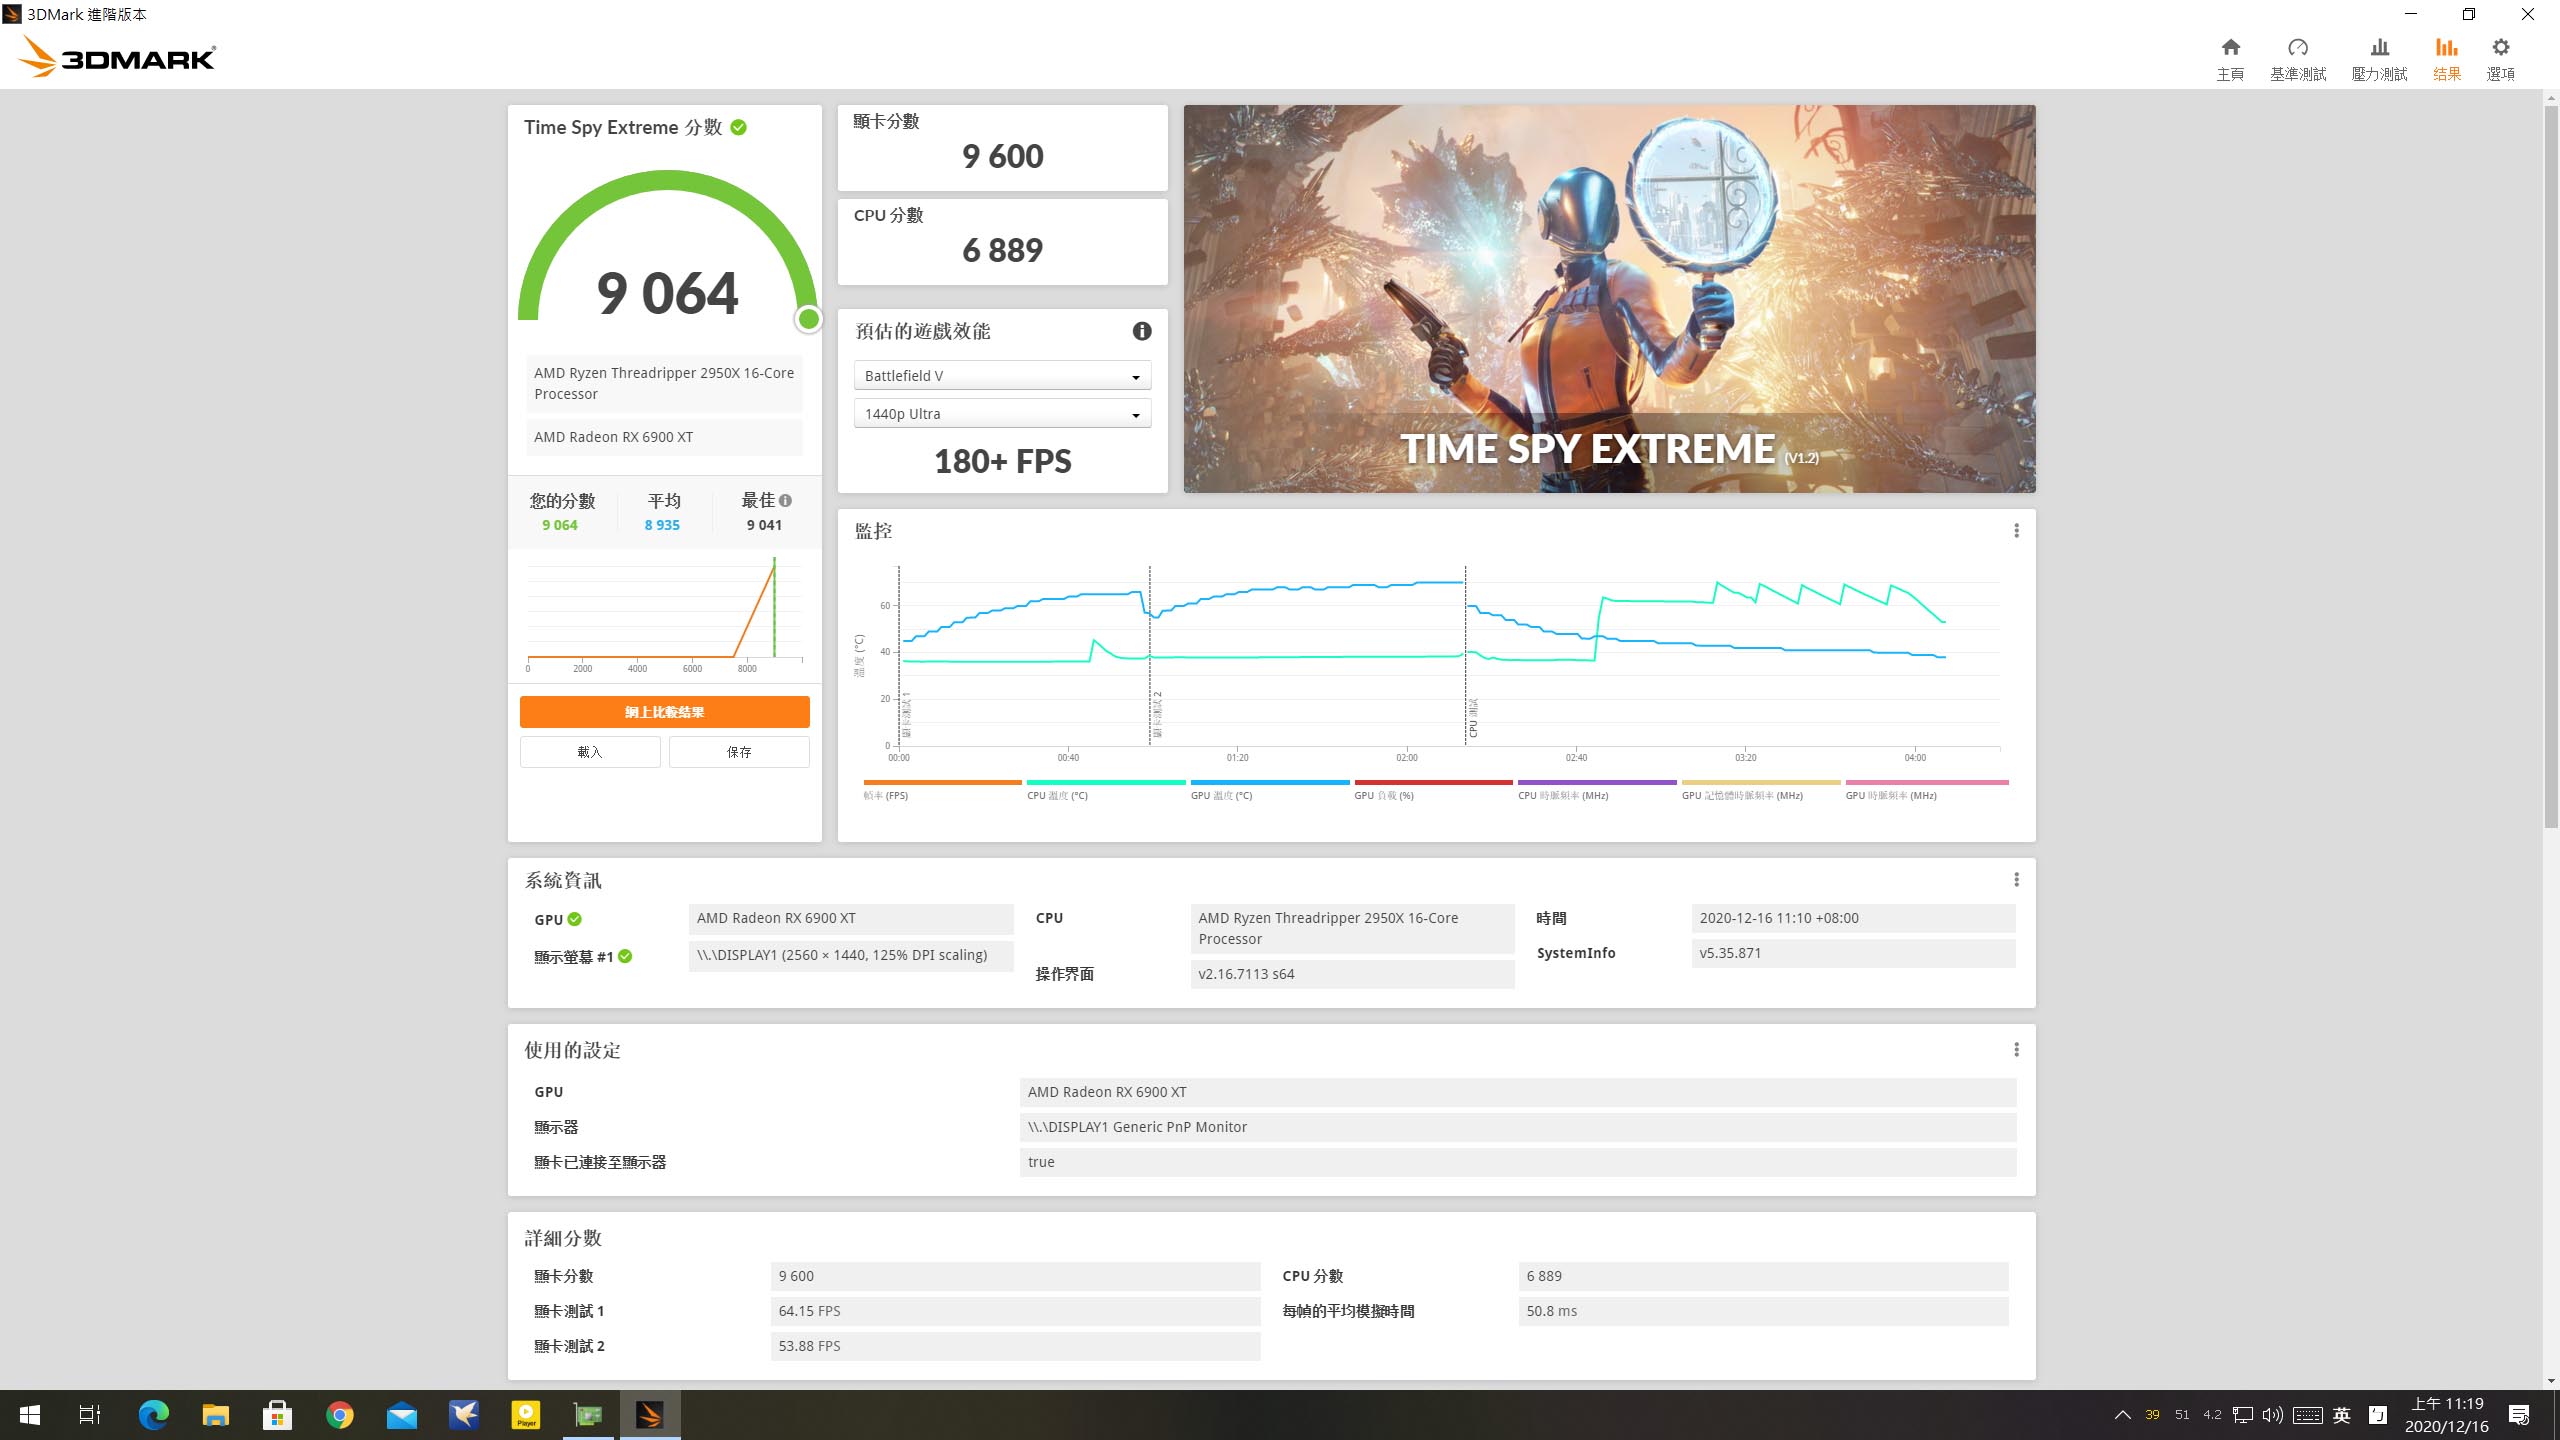
Task: Open the volume control in system tray
Action: coord(2273,1415)
